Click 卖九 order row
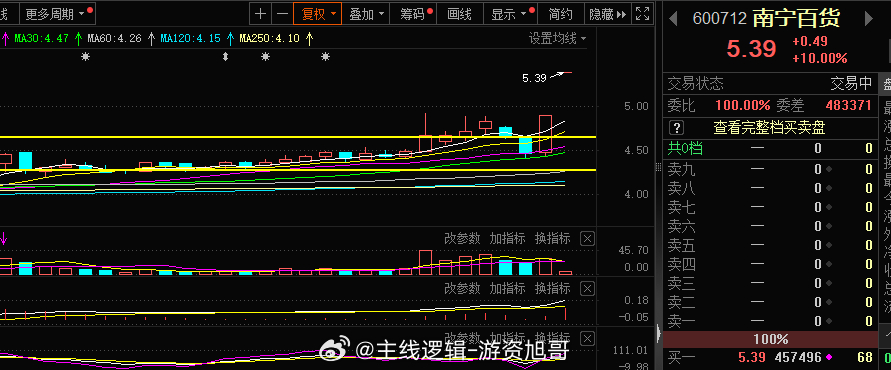 coord(771,169)
